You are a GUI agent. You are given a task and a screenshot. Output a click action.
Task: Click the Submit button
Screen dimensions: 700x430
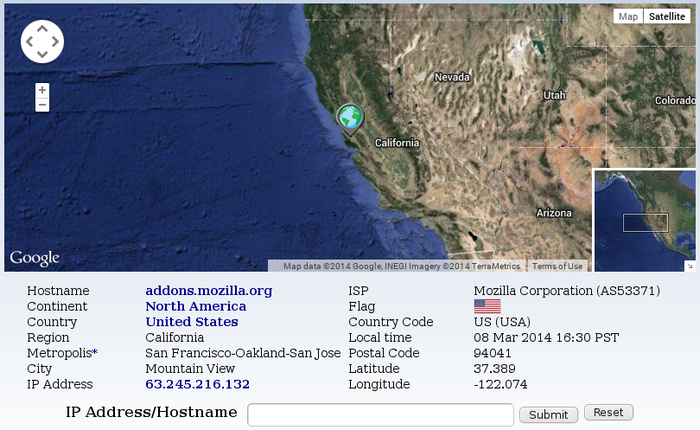point(548,415)
